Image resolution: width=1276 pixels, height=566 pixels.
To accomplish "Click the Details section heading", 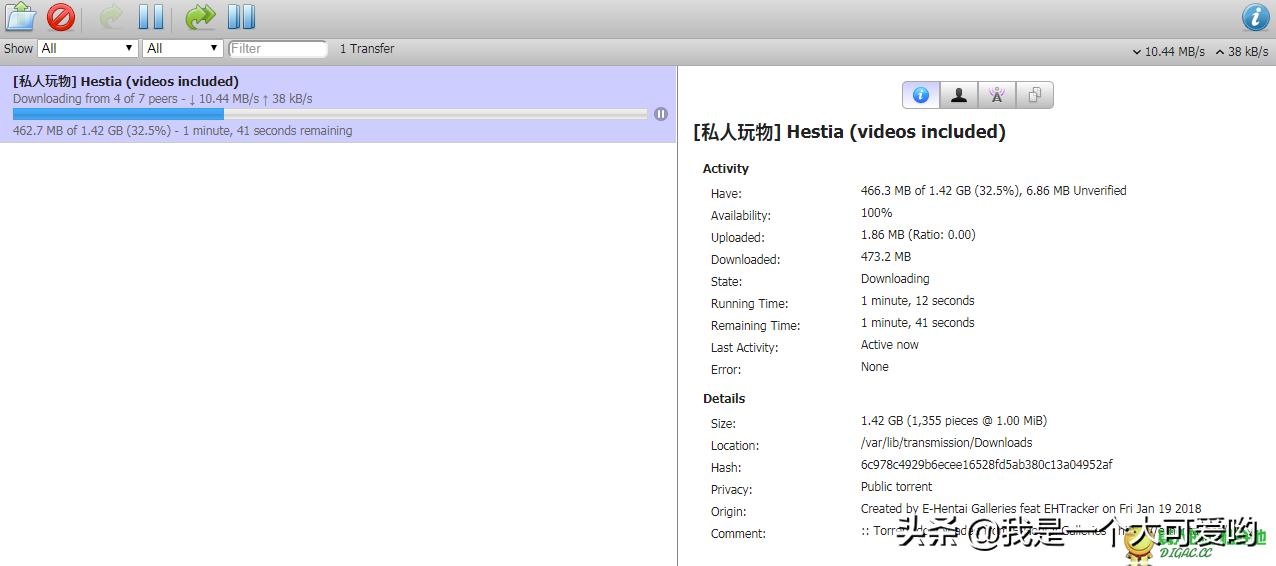I will tap(724, 399).
